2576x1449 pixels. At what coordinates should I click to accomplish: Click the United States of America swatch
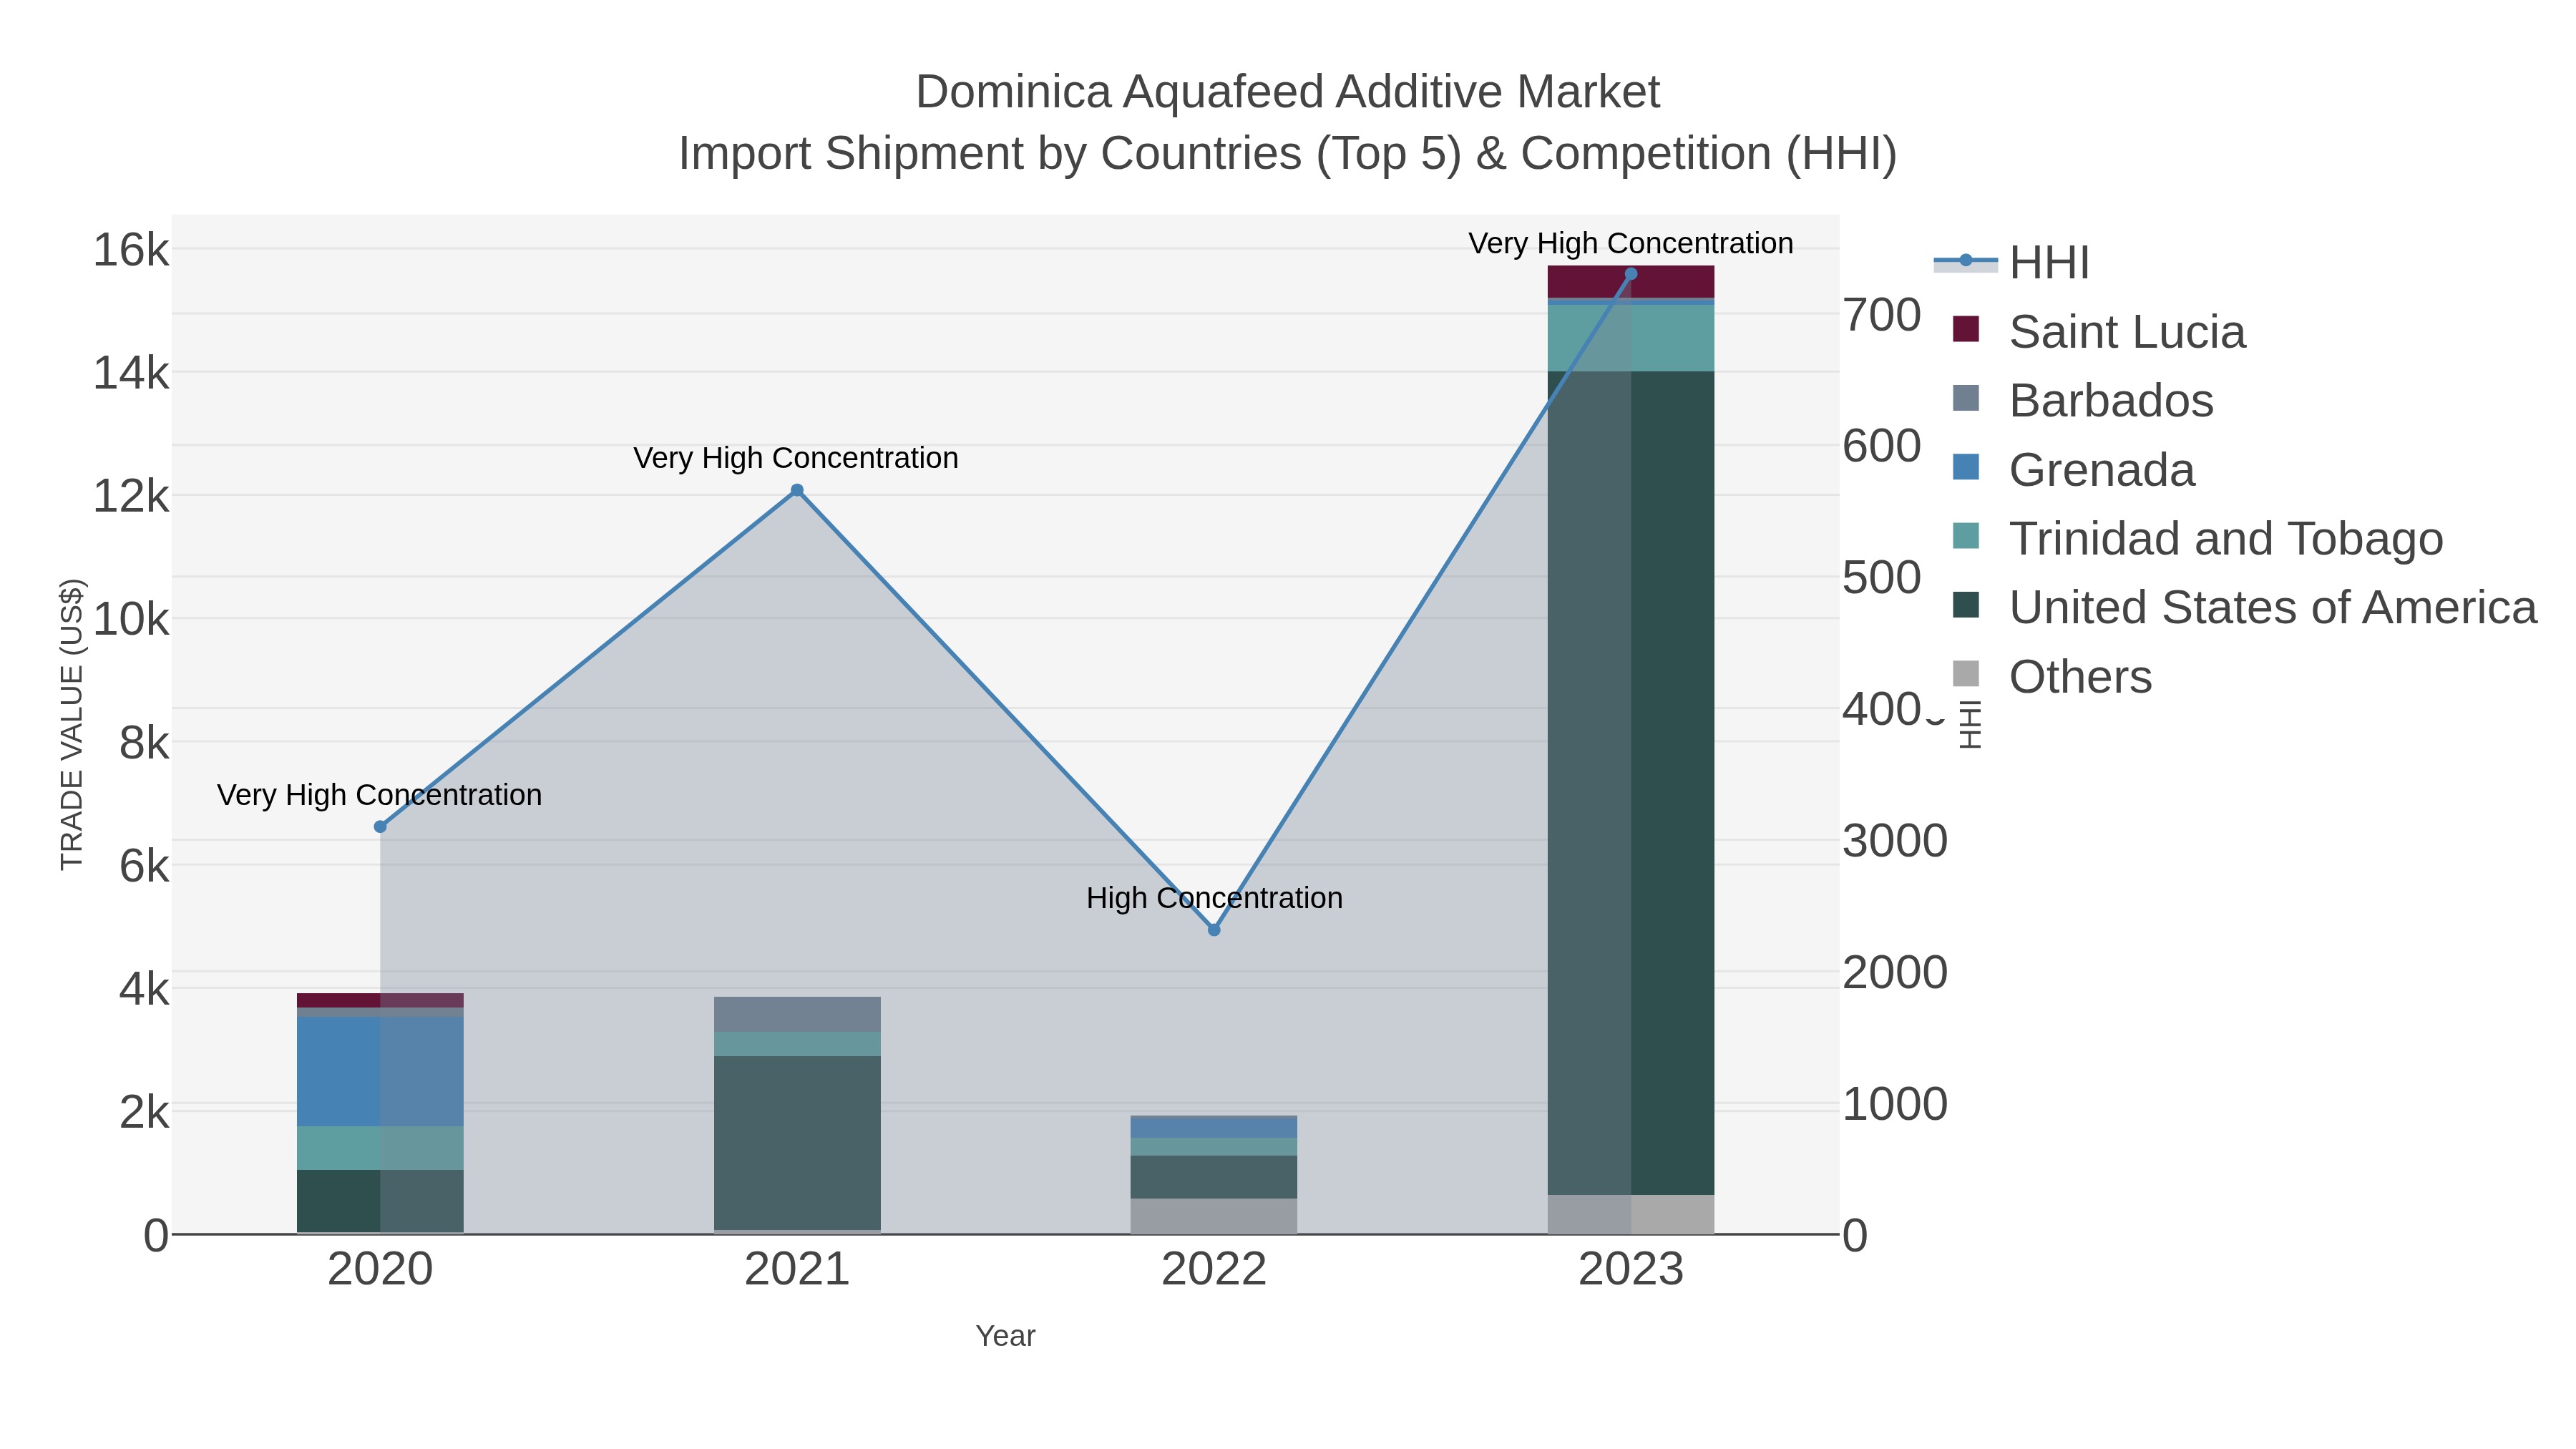1966,605
